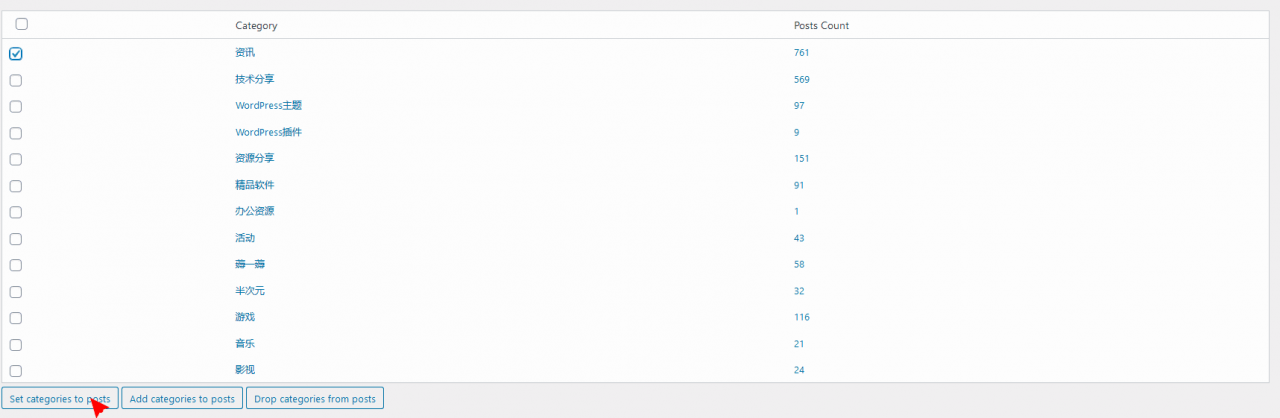Click the 761 posts count link
The width and height of the screenshot is (1280, 418).
[801, 52]
